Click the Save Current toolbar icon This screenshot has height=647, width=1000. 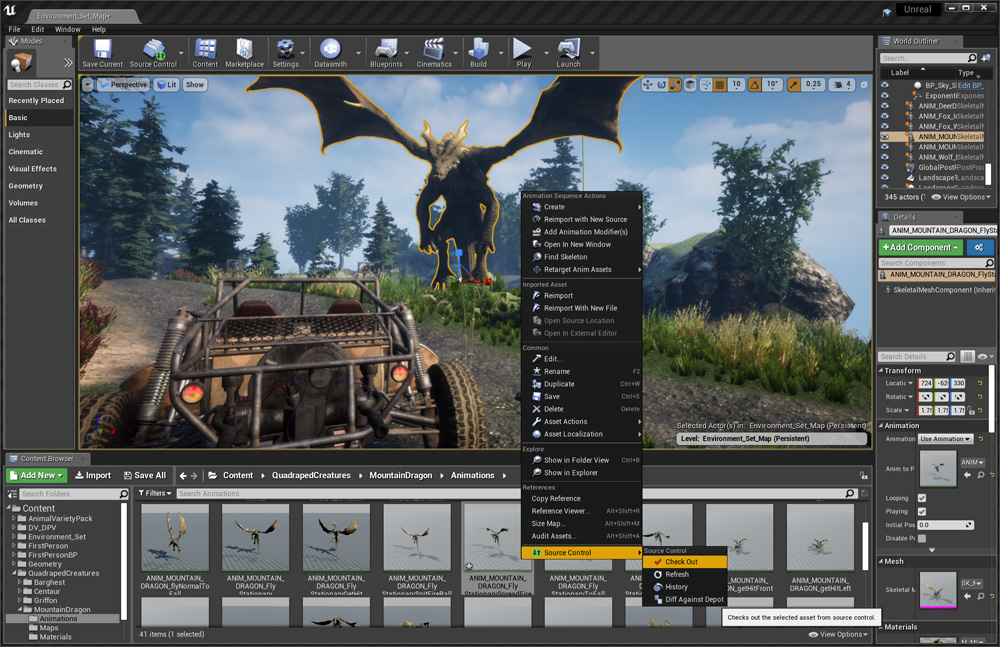coord(102,53)
